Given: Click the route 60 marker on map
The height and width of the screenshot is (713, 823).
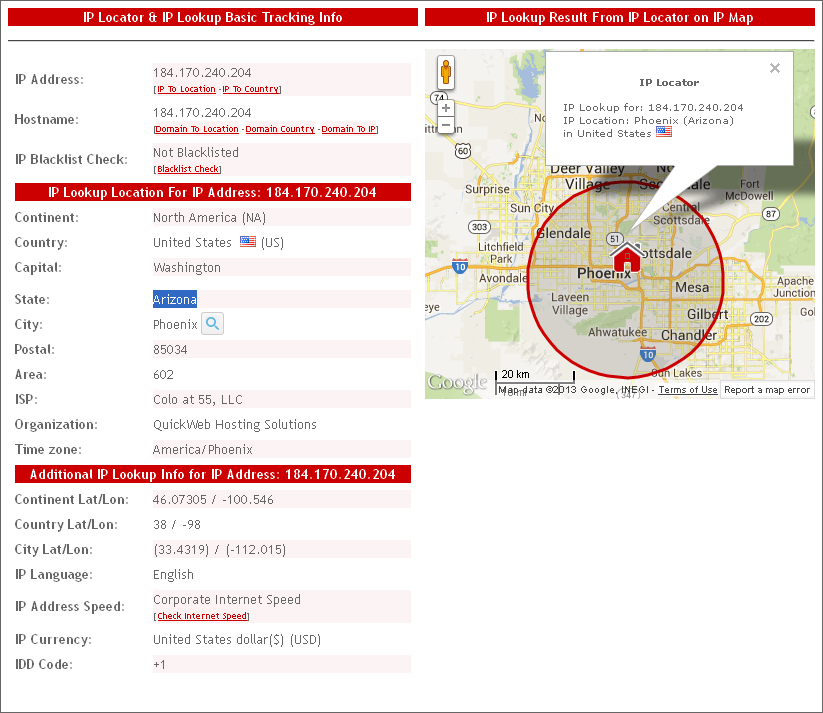Looking at the screenshot, I should 462,151.
